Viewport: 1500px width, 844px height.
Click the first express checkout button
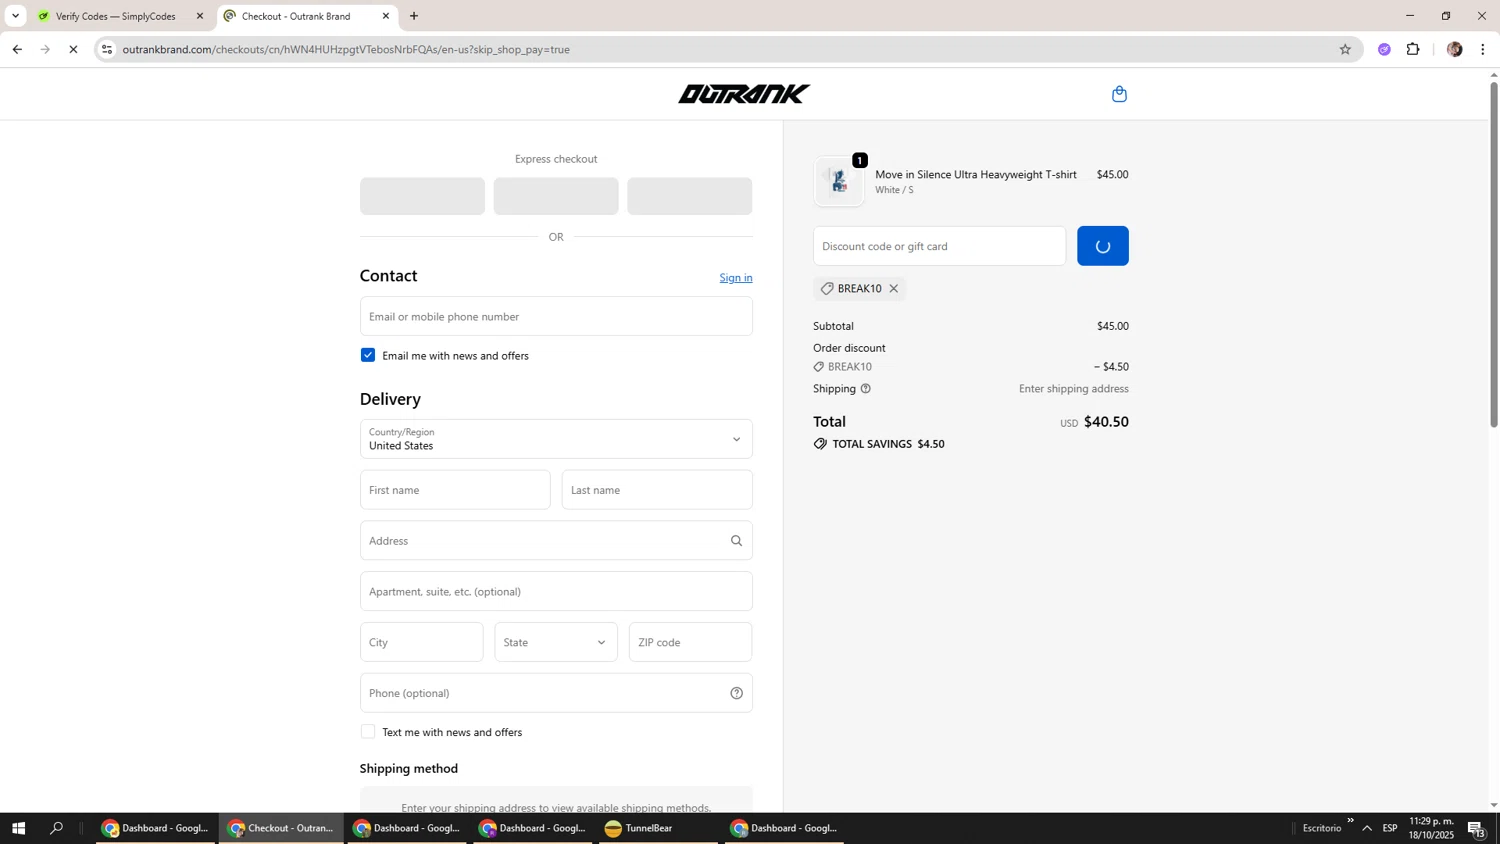pyautogui.click(x=422, y=196)
